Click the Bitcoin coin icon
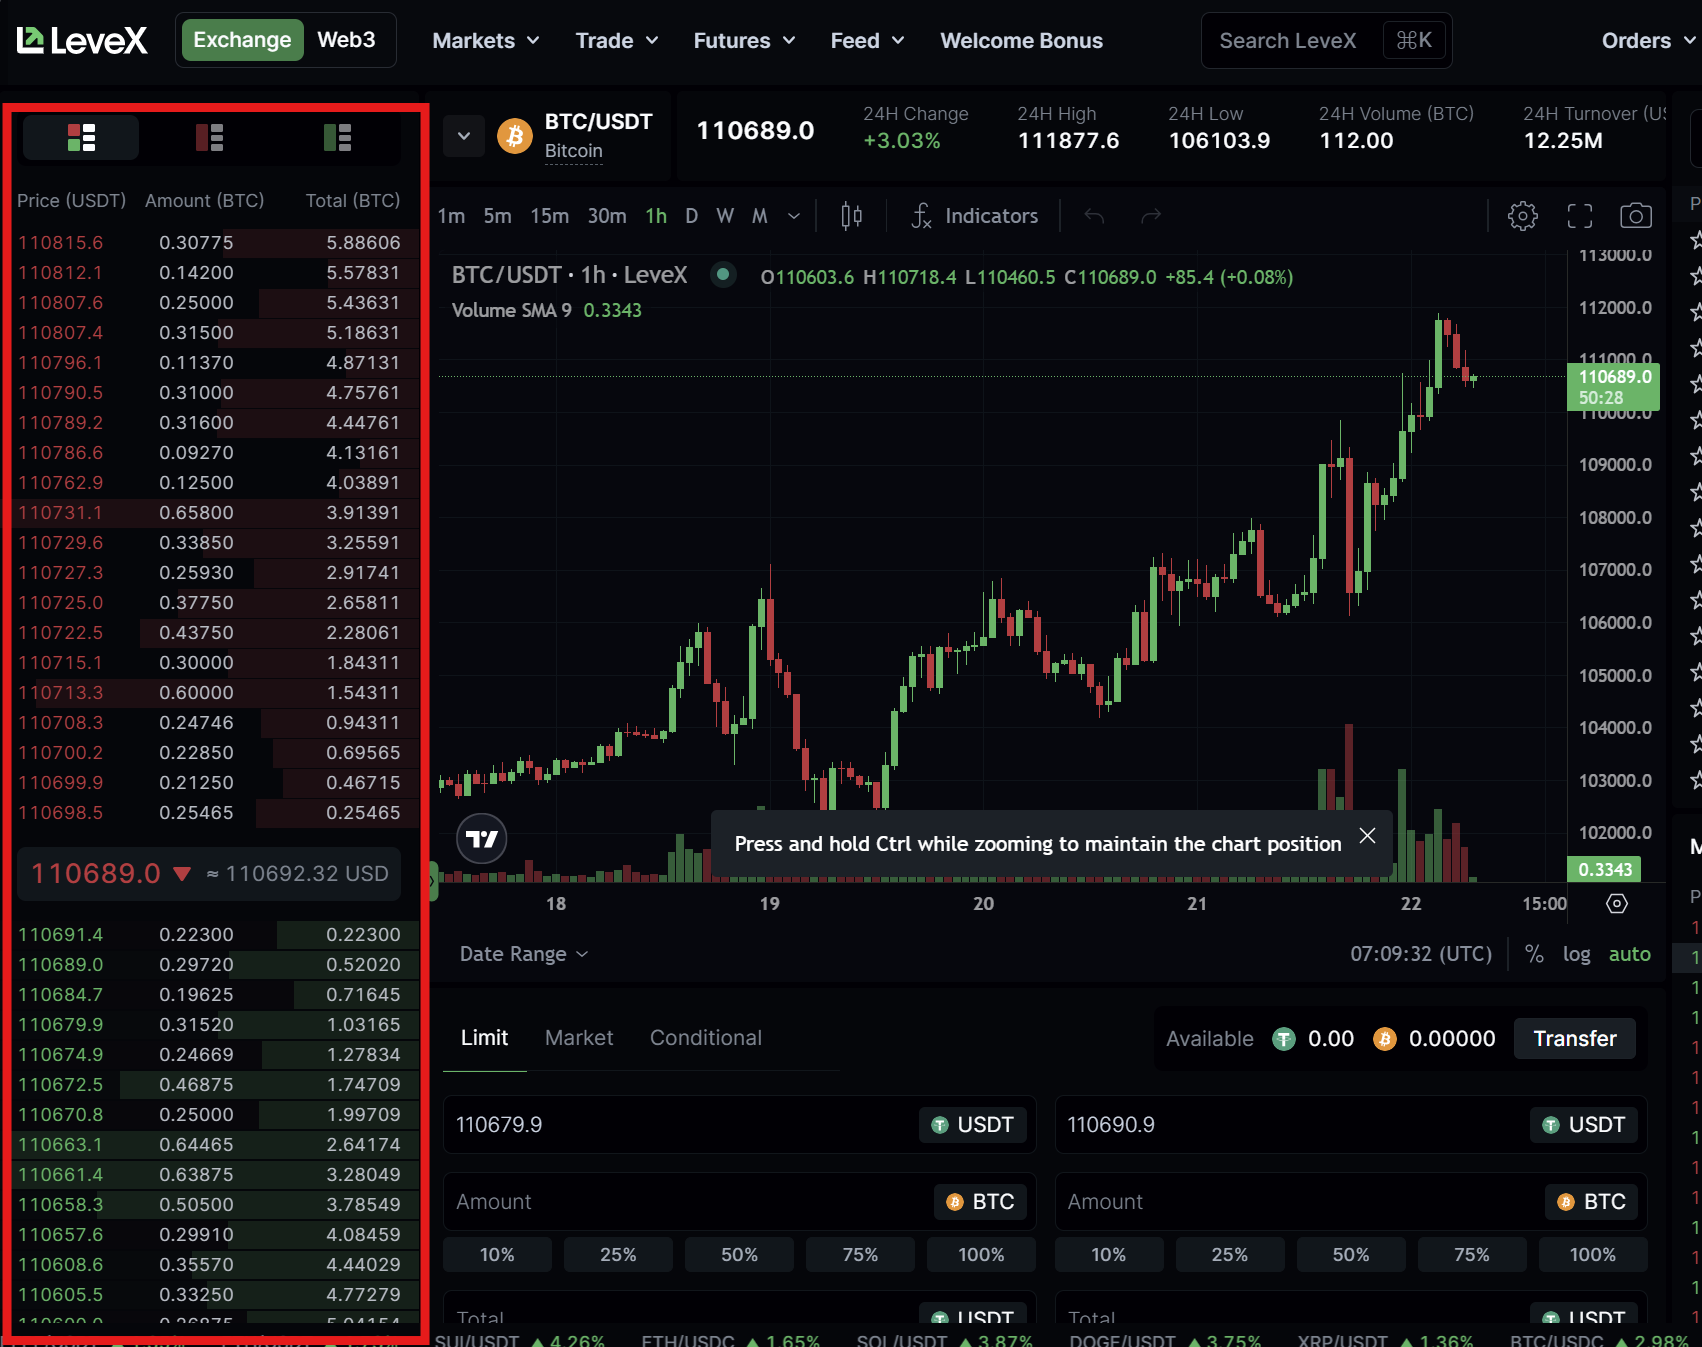This screenshot has height=1347, width=1702. (515, 136)
